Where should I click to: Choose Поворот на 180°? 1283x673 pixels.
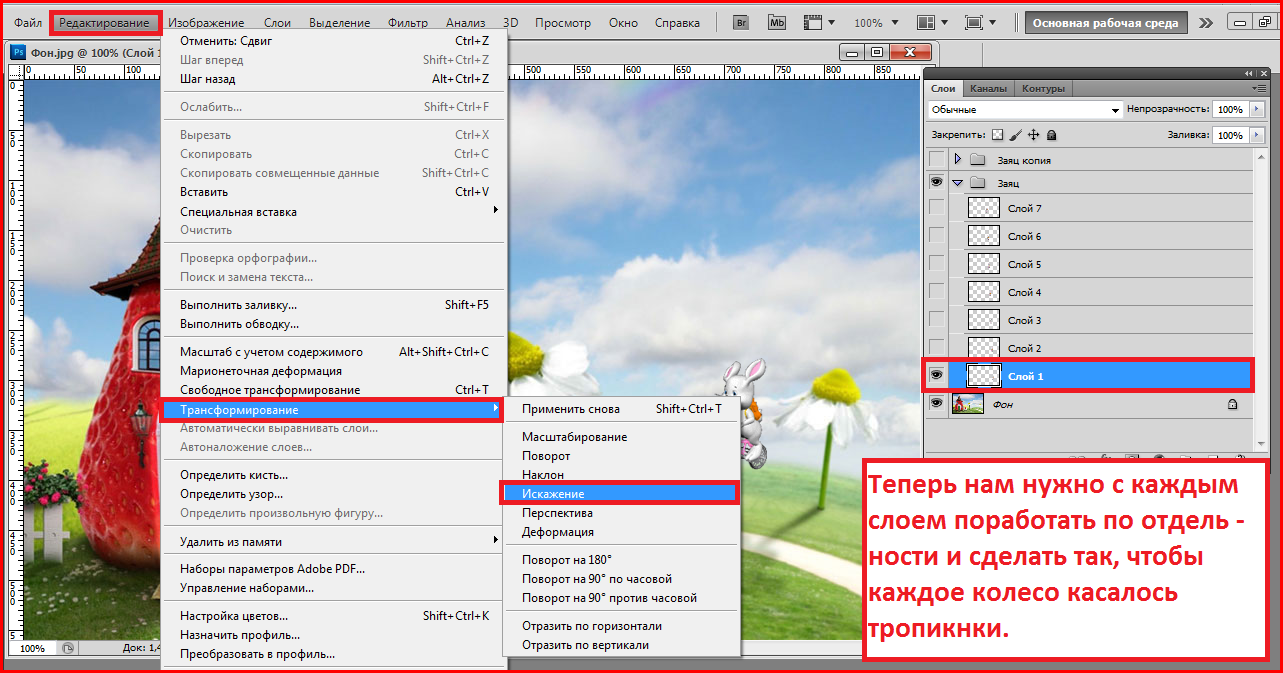tap(621, 560)
